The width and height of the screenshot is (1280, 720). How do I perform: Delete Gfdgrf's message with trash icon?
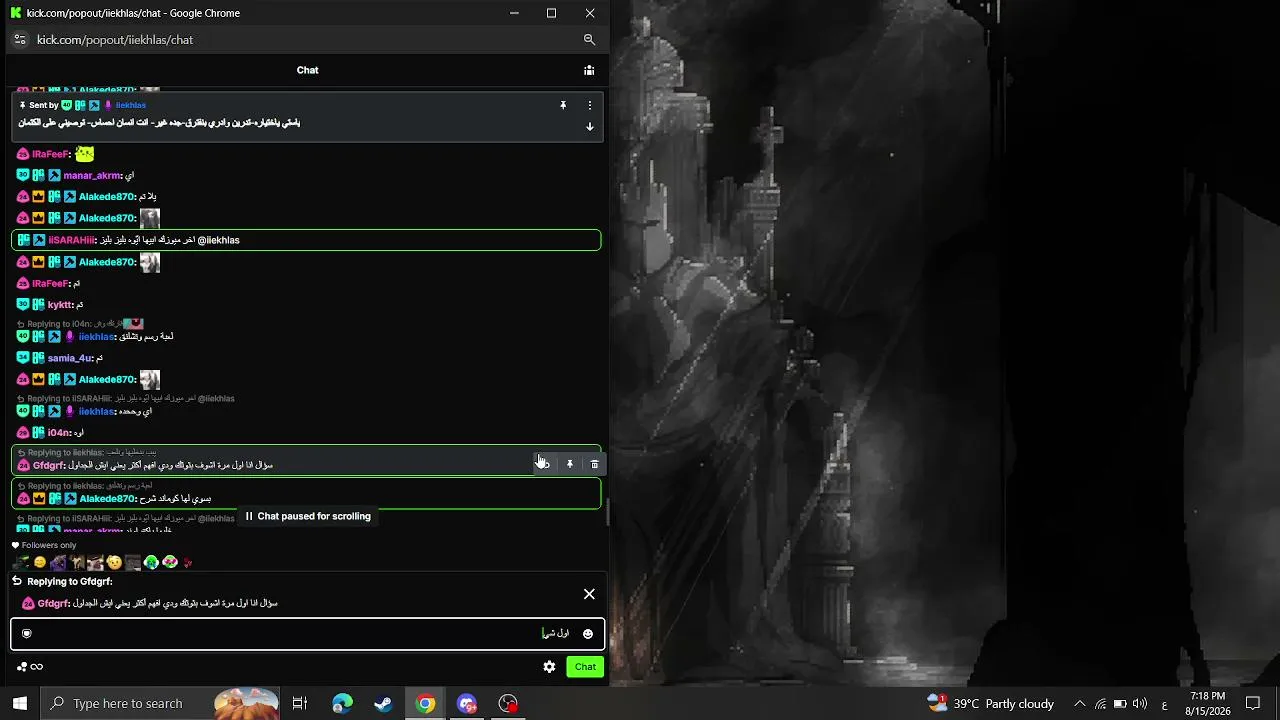tap(595, 464)
